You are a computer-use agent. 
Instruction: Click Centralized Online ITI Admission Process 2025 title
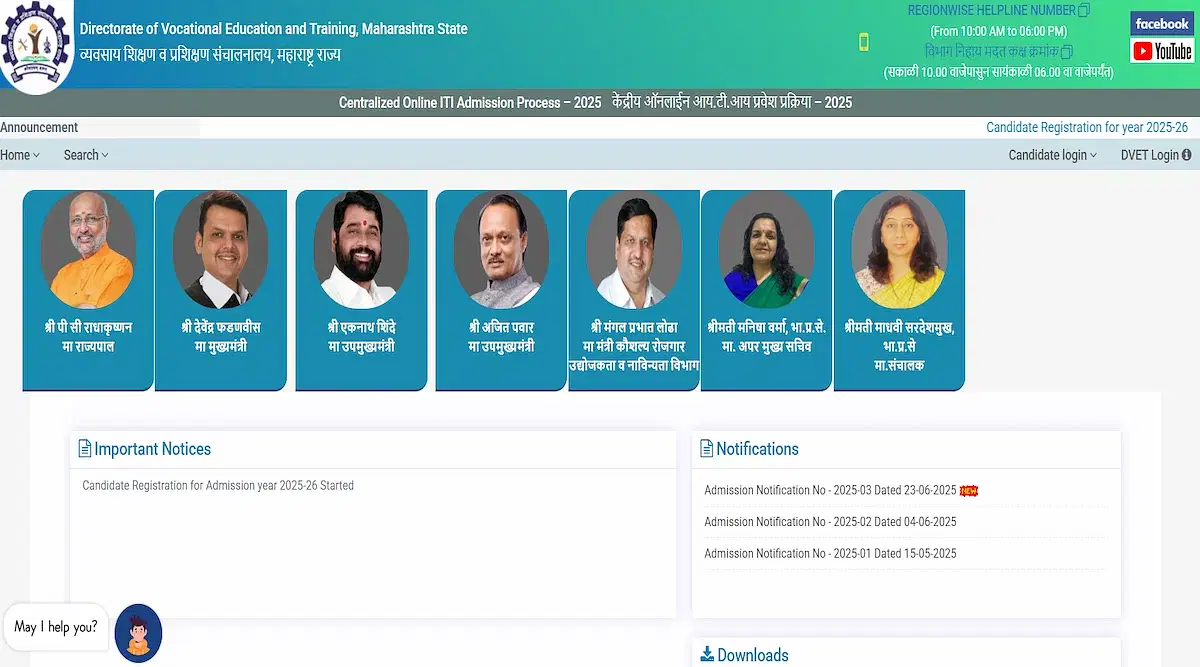(470, 103)
